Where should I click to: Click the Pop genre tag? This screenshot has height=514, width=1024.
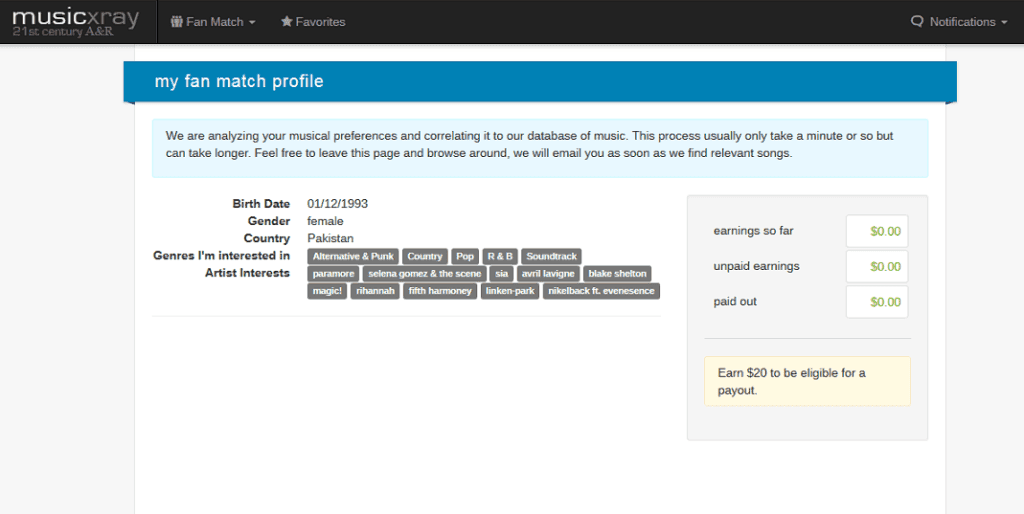tap(465, 256)
